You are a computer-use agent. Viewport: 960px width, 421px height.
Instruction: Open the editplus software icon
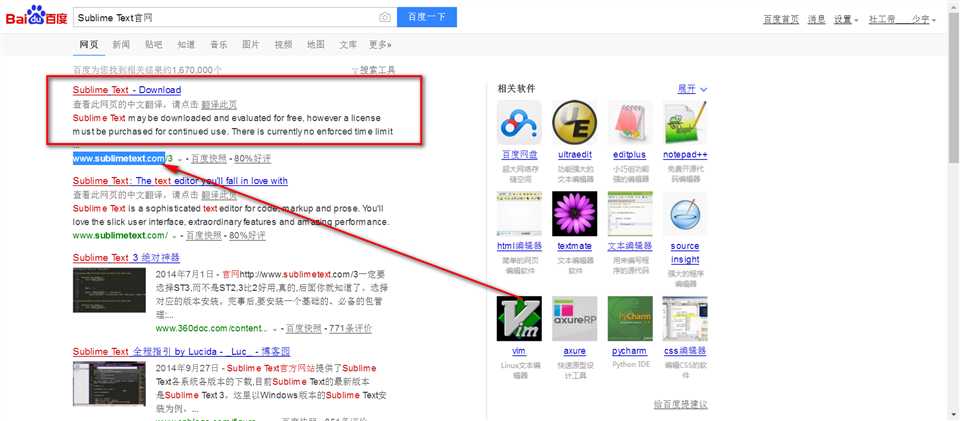629,122
